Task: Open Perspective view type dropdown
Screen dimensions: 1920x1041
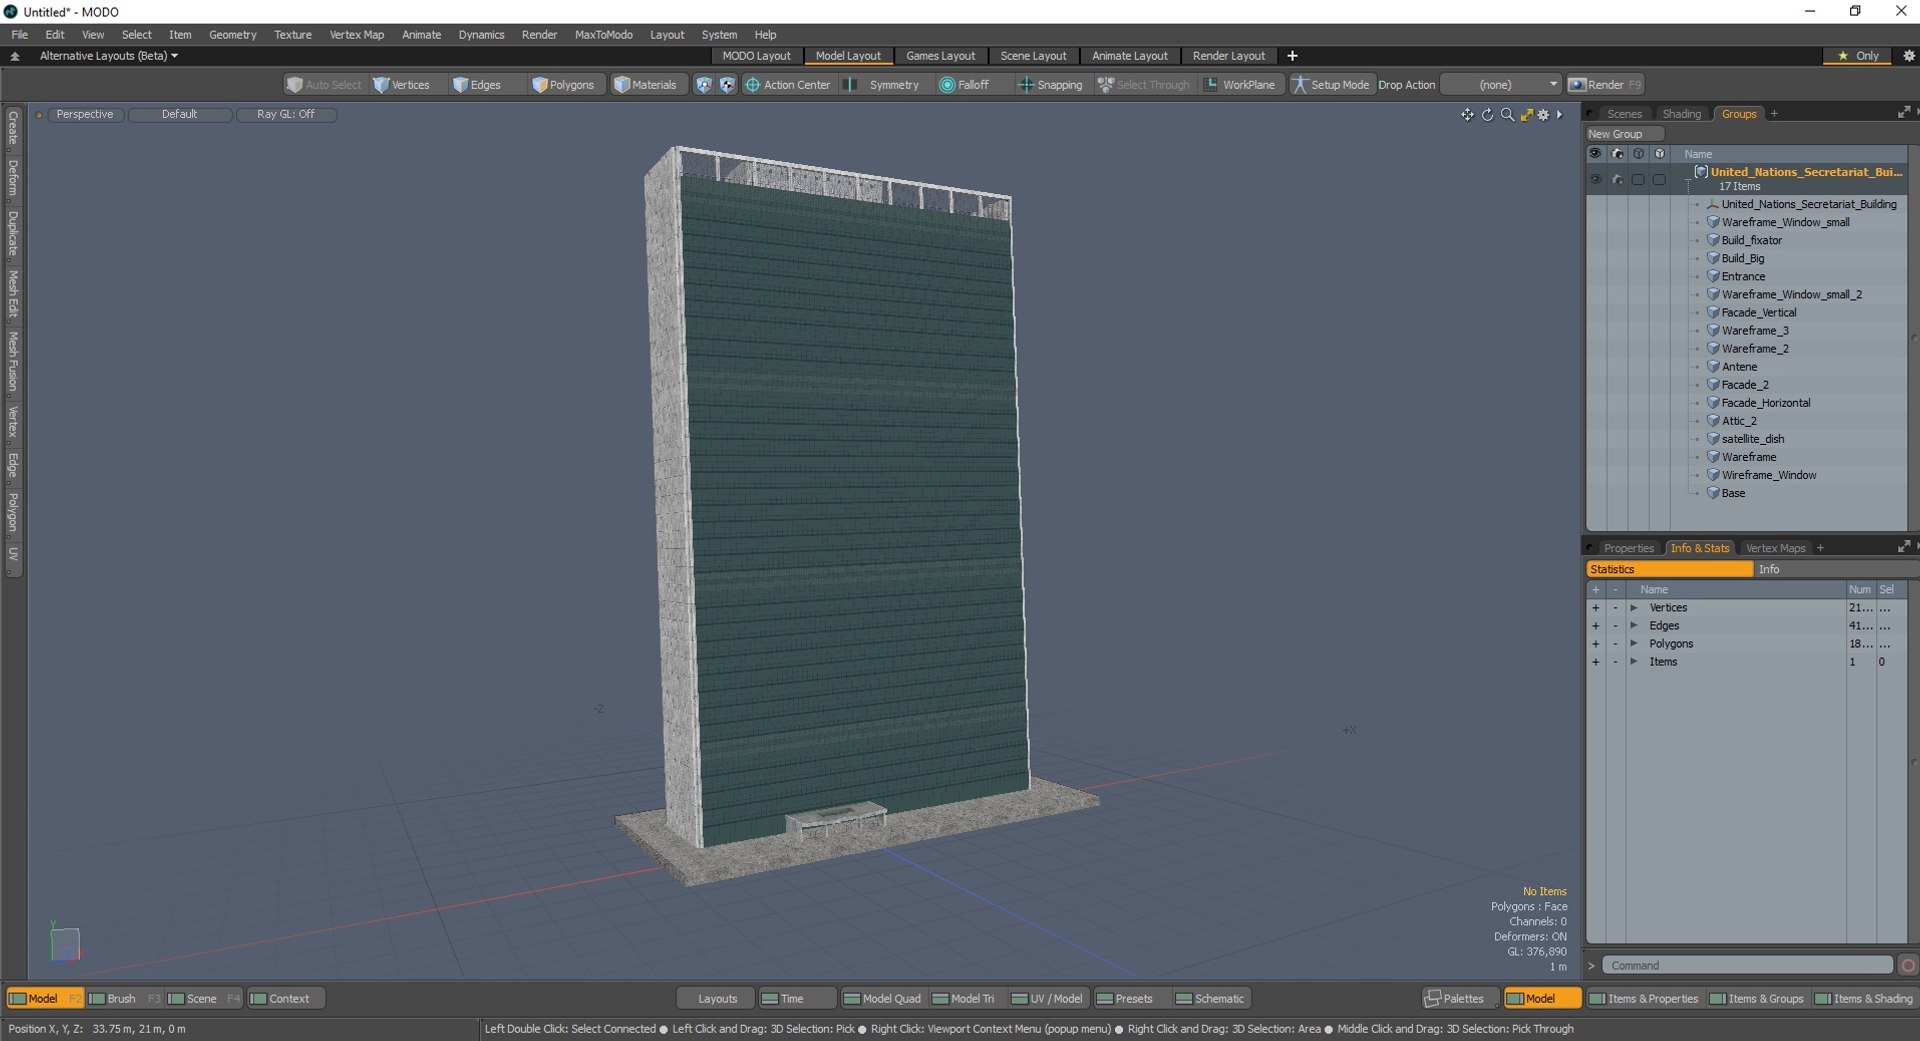Action: pos(85,114)
